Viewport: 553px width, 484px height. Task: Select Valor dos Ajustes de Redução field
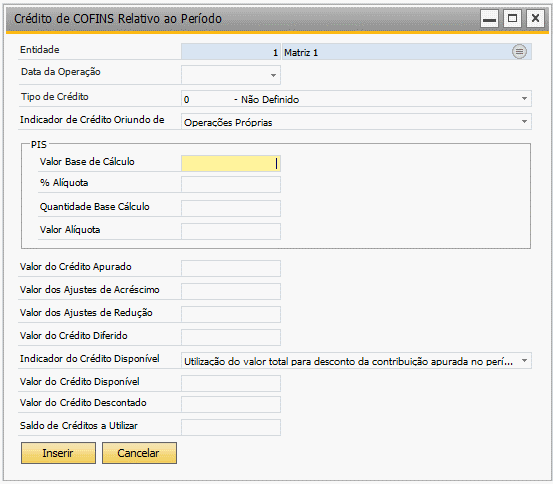[x=231, y=314]
